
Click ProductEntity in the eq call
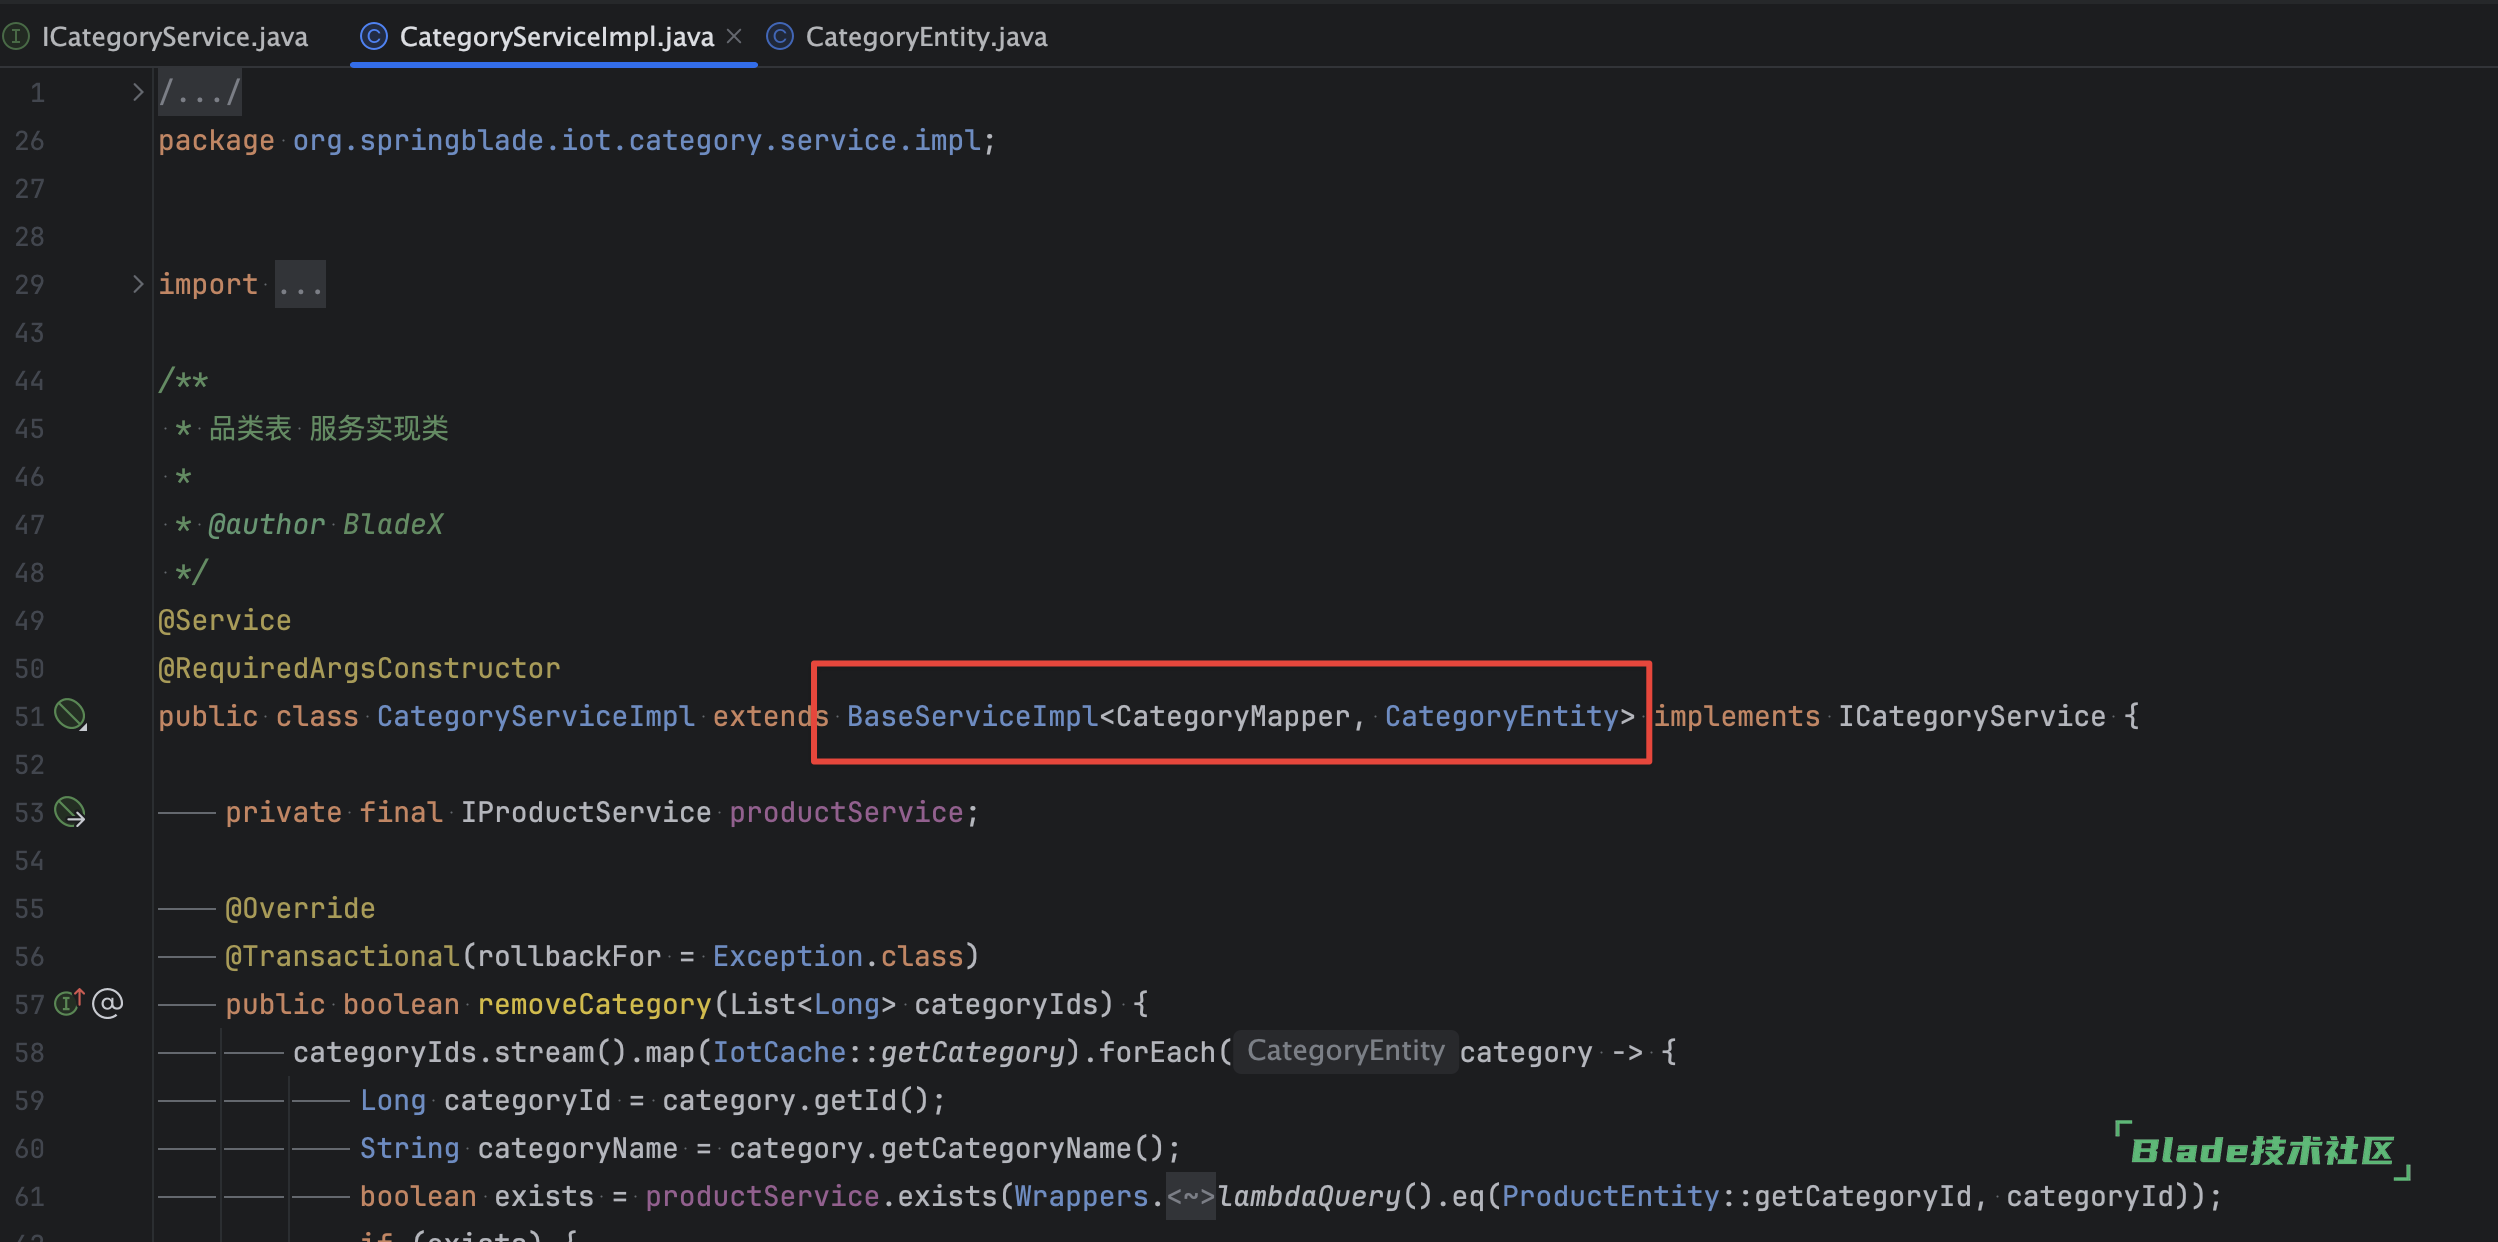coord(1610,1197)
